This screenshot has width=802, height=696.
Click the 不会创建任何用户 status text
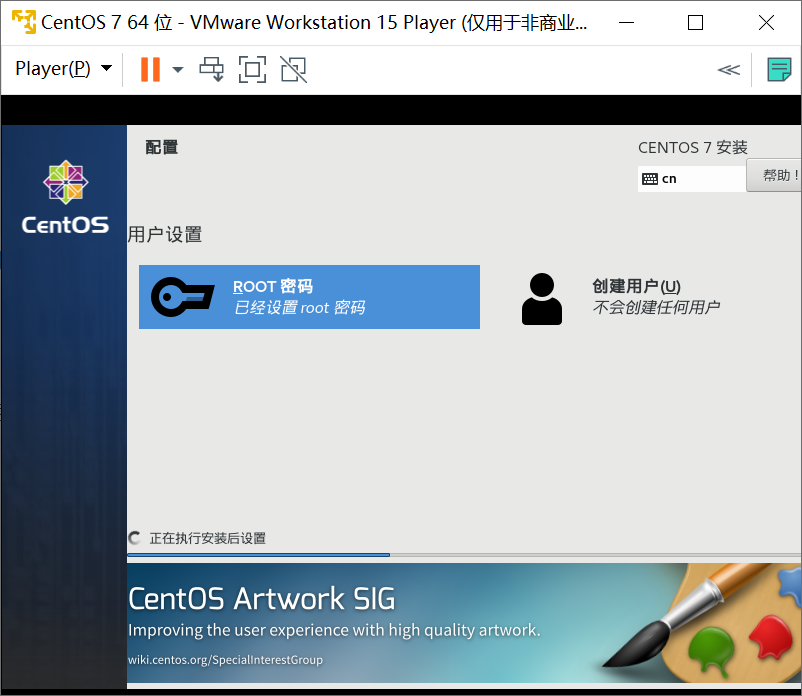[x=656, y=307]
